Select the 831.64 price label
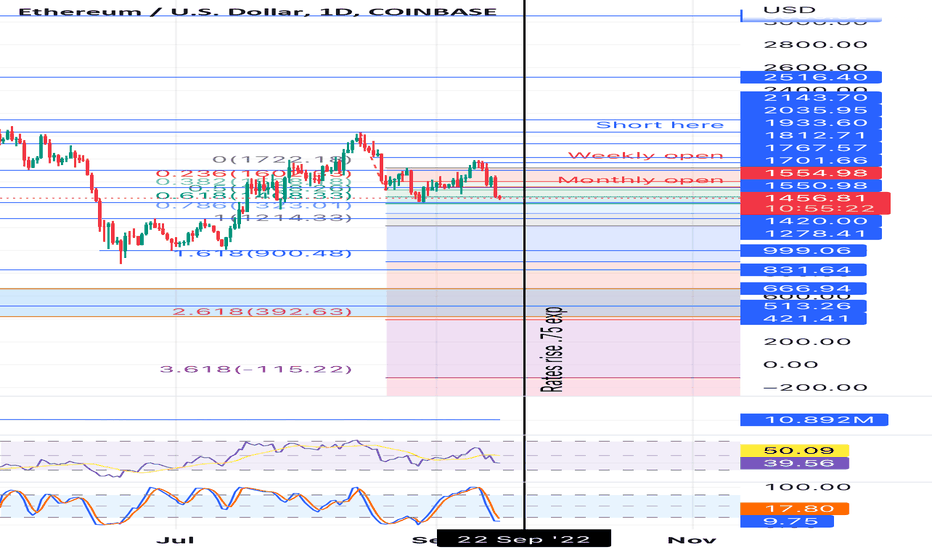This screenshot has width=932, height=550. (803, 270)
